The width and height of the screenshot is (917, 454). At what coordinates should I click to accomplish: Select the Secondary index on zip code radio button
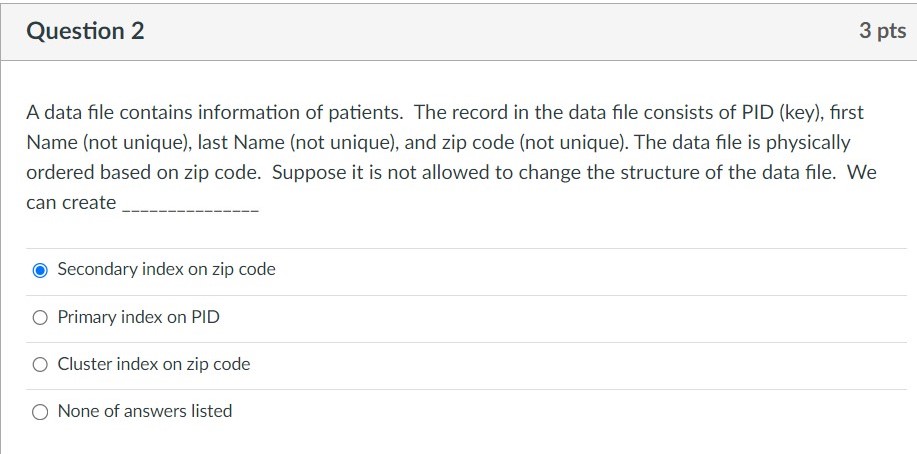(x=40, y=270)
